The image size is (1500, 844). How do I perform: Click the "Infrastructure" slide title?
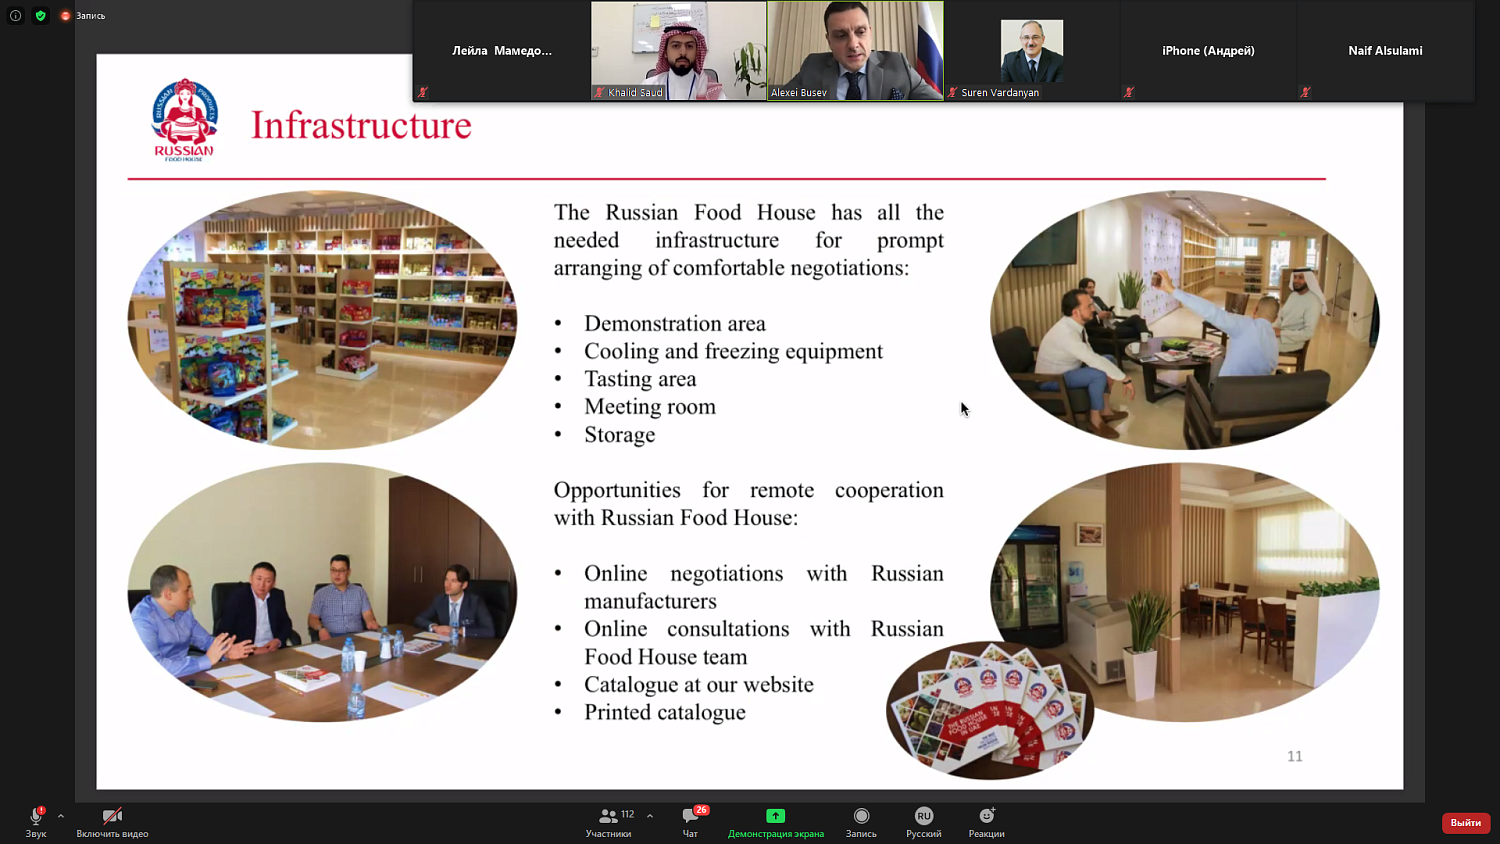tap(361, 126)
